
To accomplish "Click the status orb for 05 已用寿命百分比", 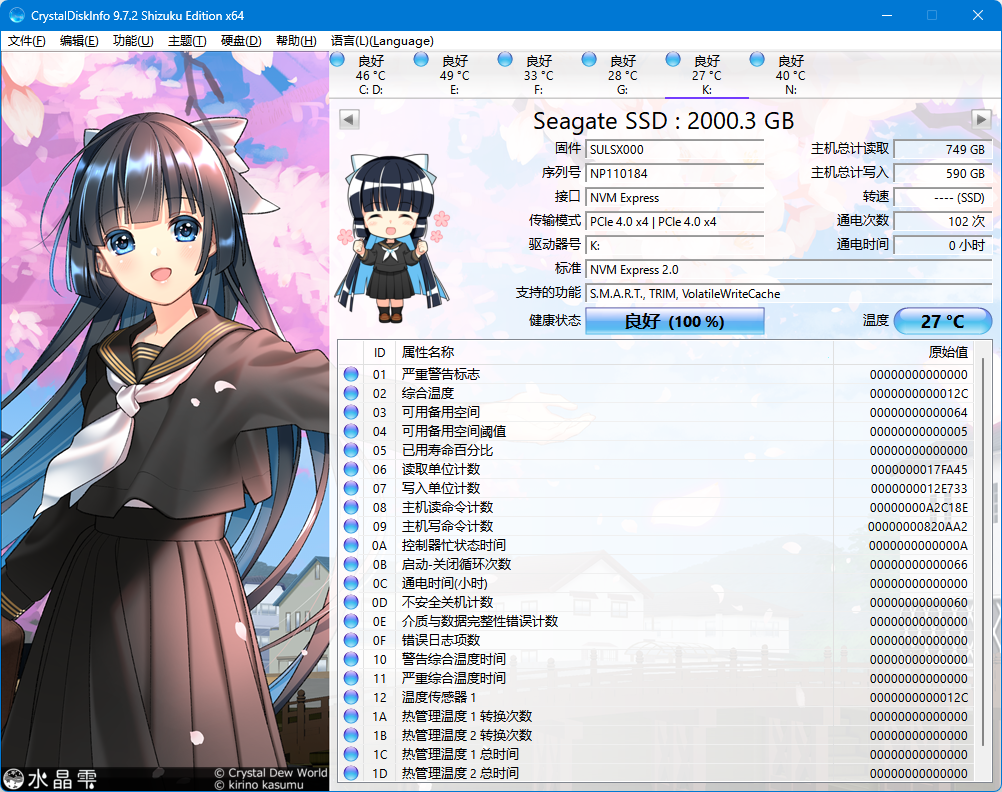I will pos(351,450).
